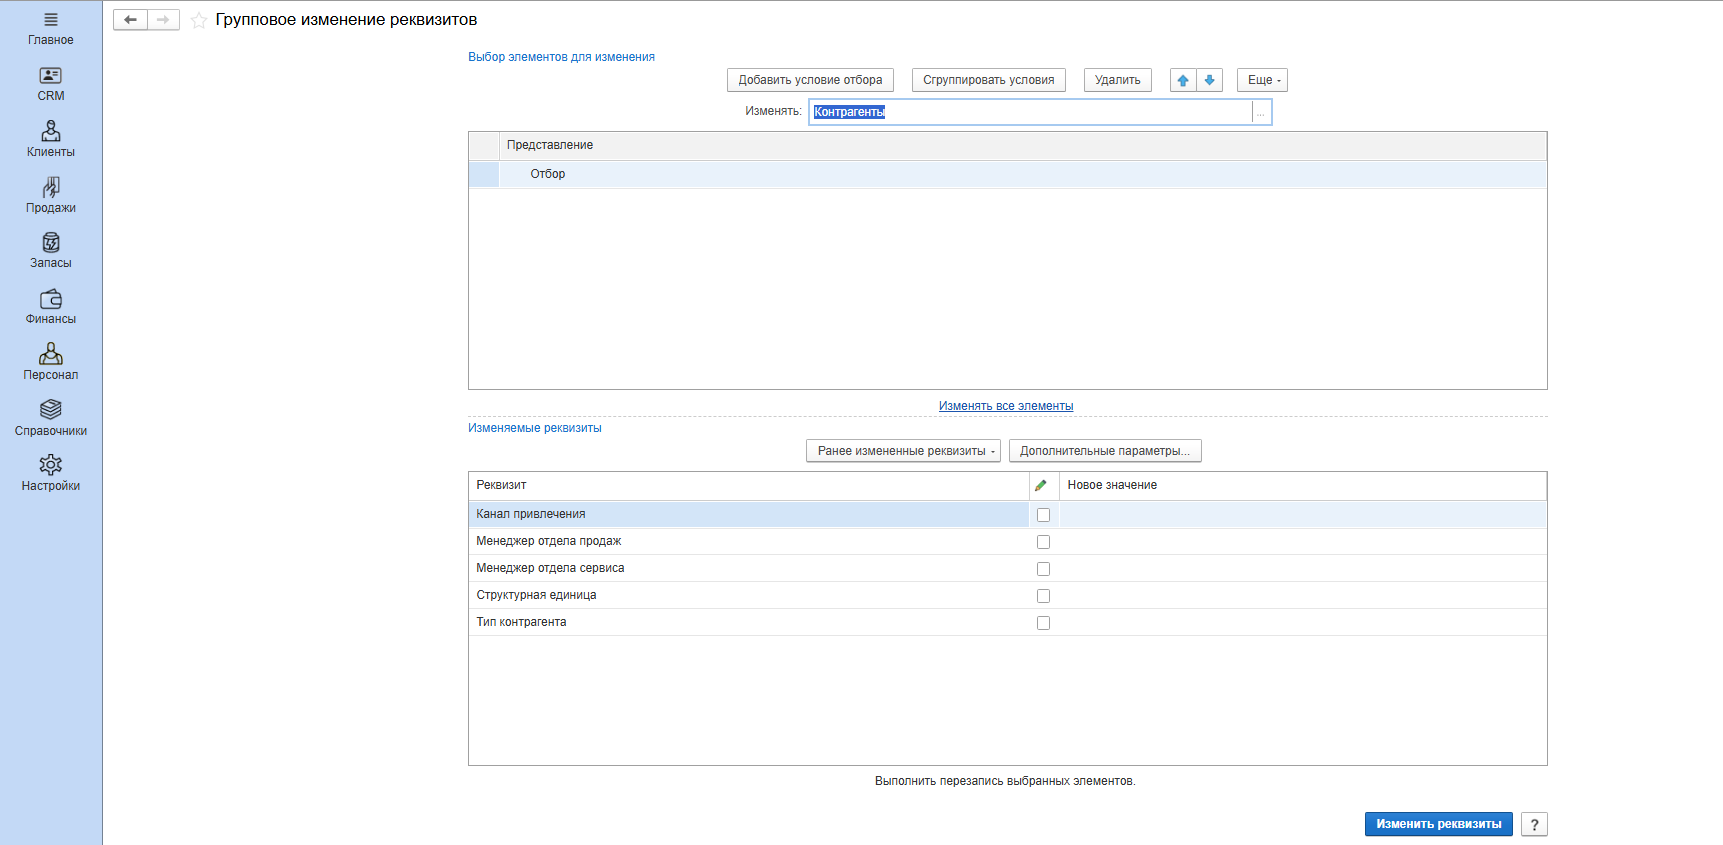
Task: Check the Канал привлечения checkbox
Action: [1043, 515]
